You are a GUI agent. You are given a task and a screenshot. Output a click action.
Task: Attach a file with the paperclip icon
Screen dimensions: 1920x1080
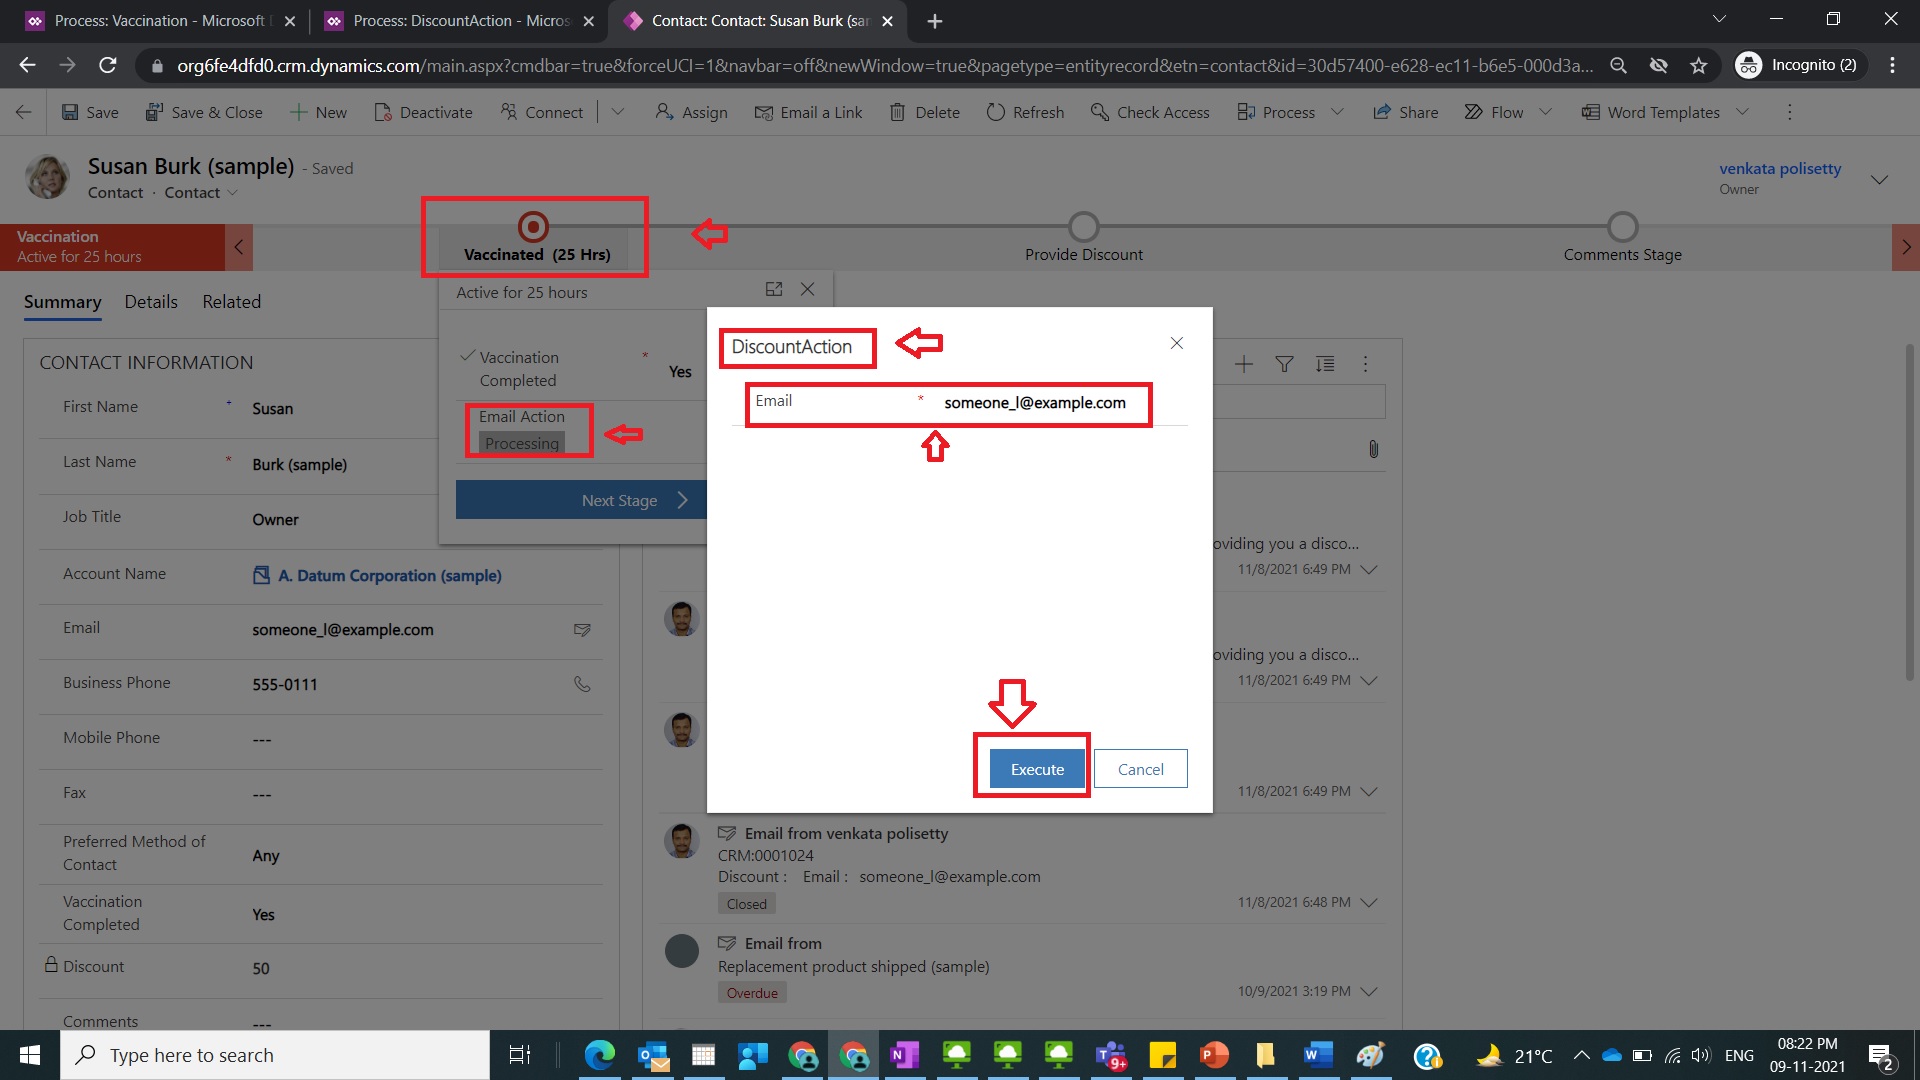(x=1373, y=449)
